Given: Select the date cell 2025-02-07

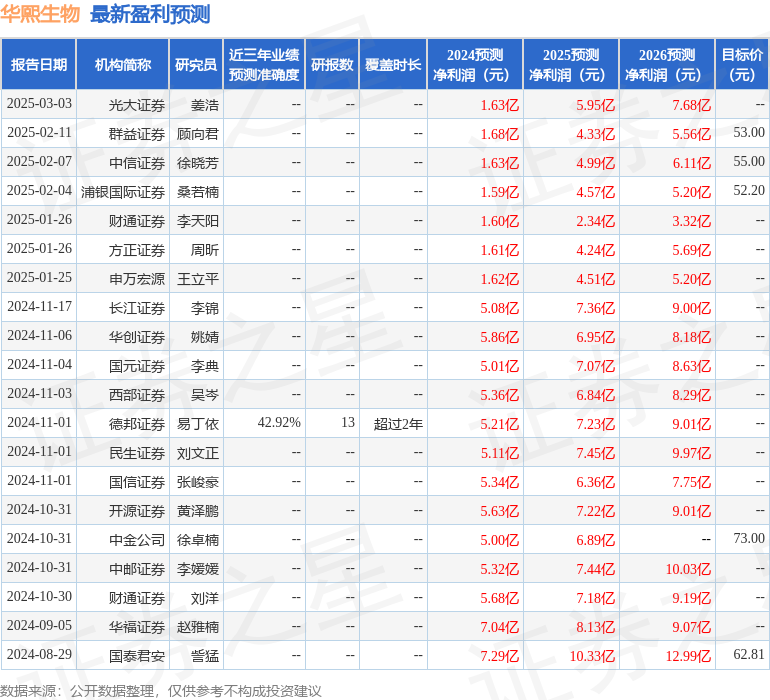Looking at the screenshot, I should pyautogui.click(x=39, y=162).
